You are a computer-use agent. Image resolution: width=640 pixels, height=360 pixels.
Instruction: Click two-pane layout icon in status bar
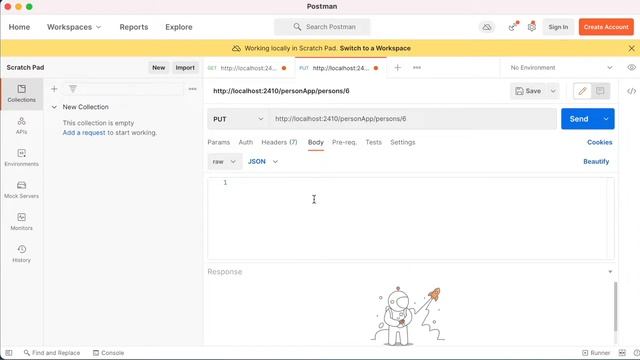pos(622,353)
